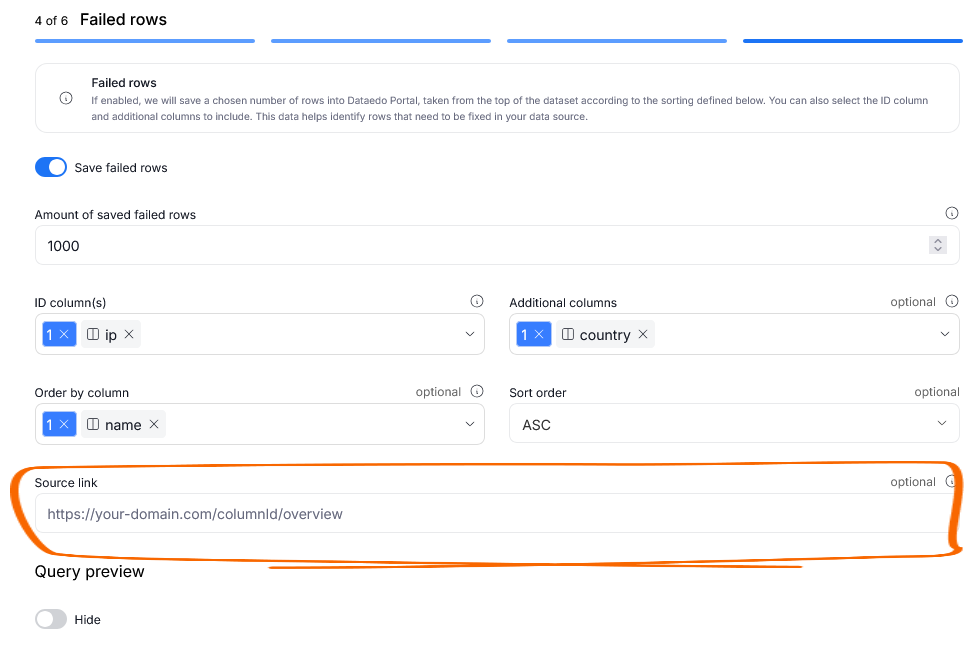Clear the Order by column count badge
Screen dimensions: 975x661
pyautogui.click(x=64, y=425)
